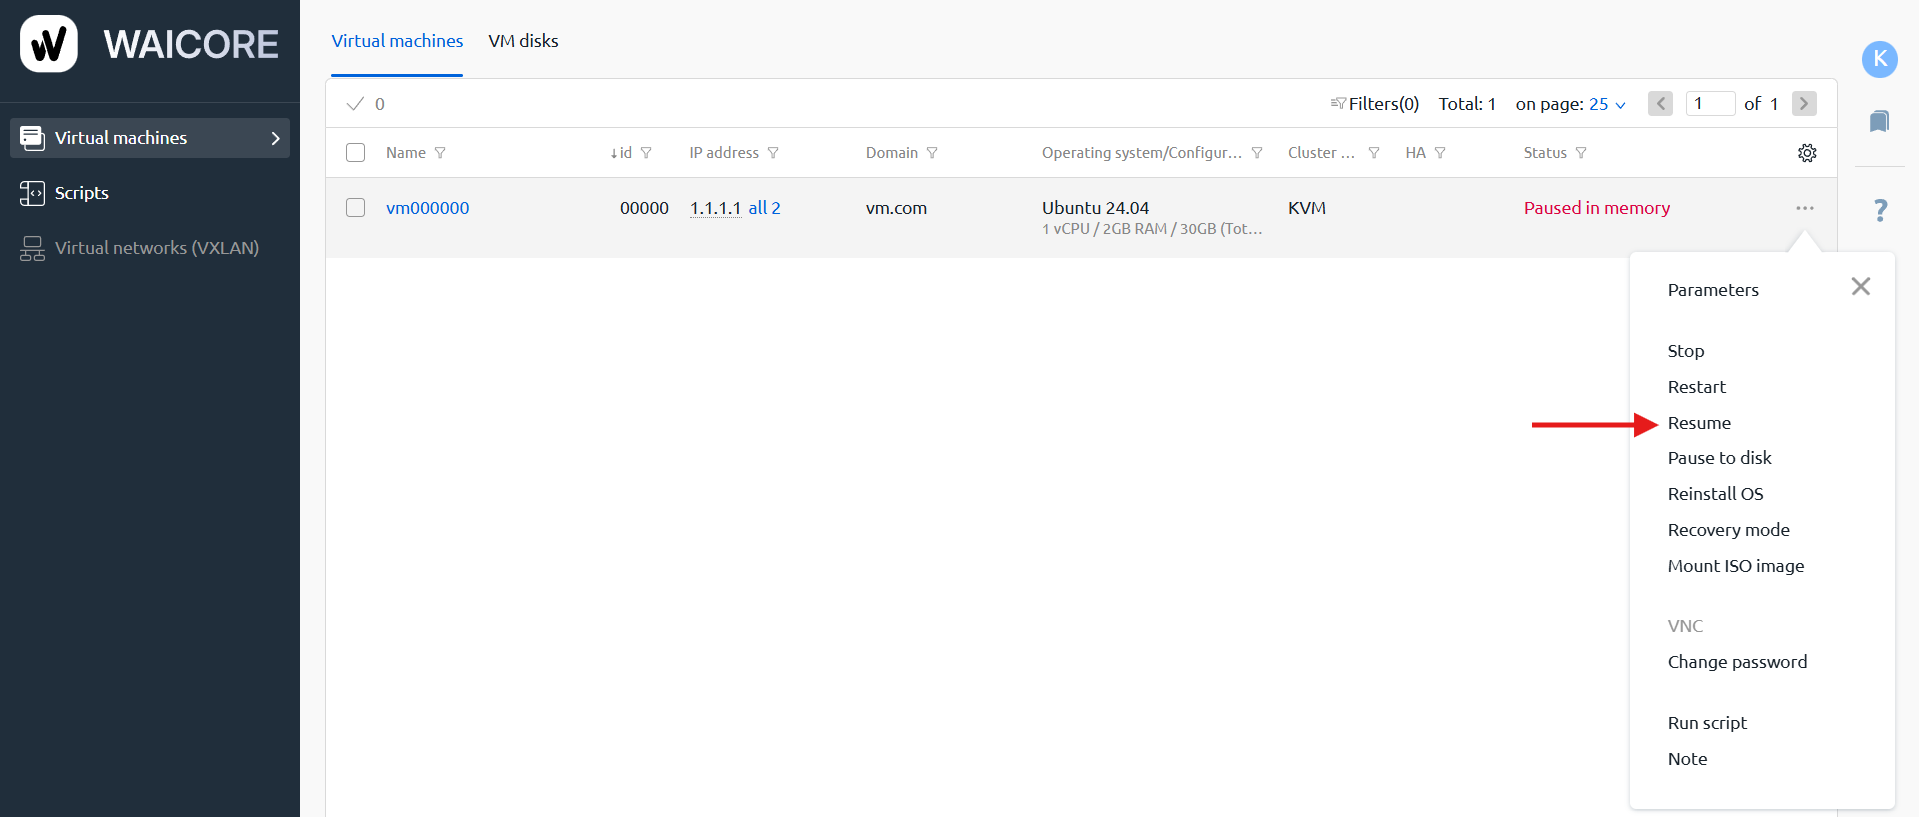The width and height of the screenshot is (1919, 817).
Task: Choose Change password option
Action: [x=1737, y=662]
